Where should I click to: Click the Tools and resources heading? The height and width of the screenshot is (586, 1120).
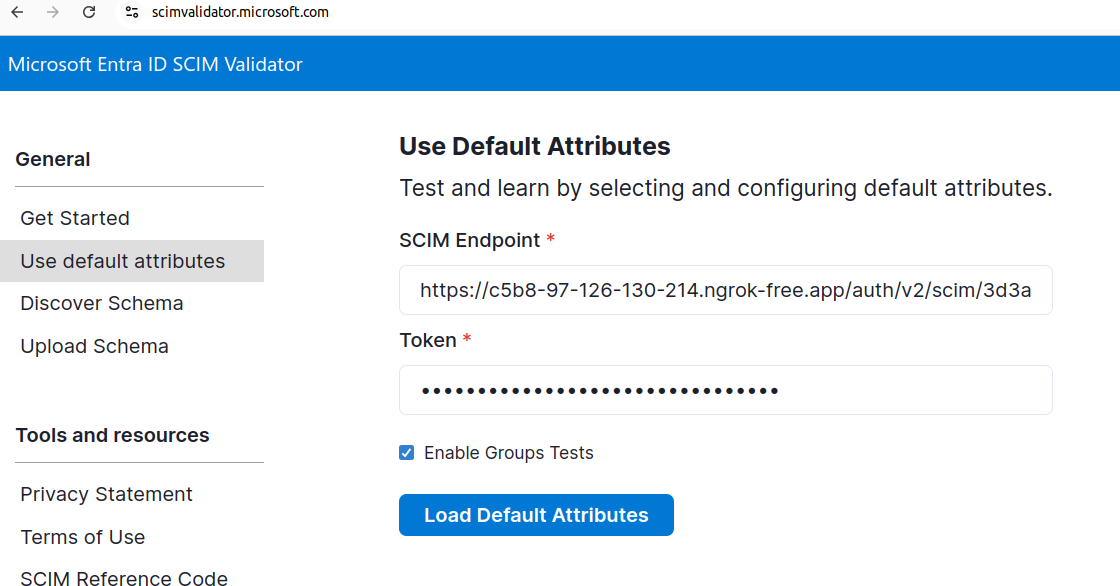(x=112, y=435)
